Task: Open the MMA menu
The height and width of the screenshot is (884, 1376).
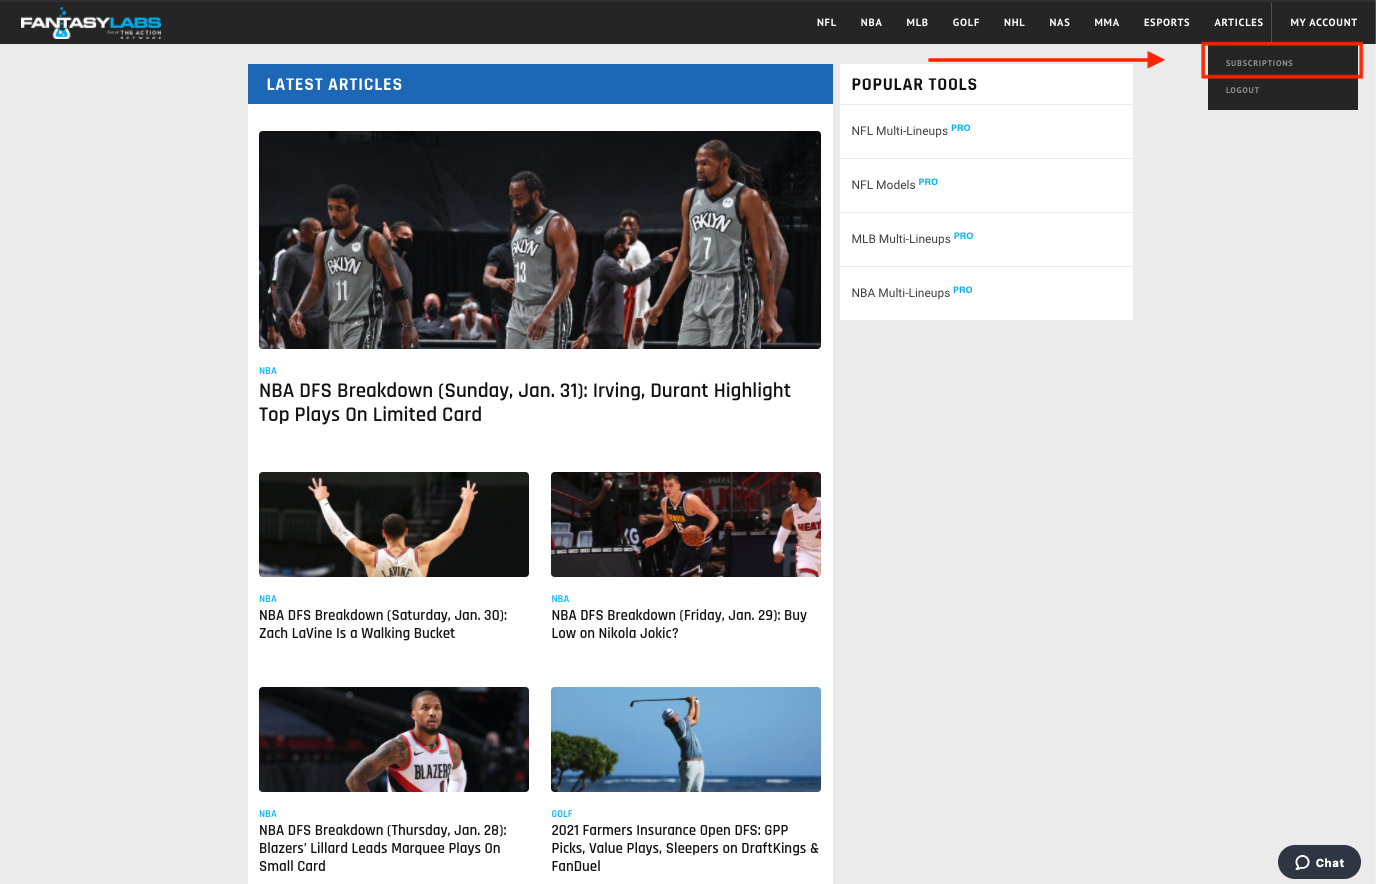Action: pos(1107,22)
